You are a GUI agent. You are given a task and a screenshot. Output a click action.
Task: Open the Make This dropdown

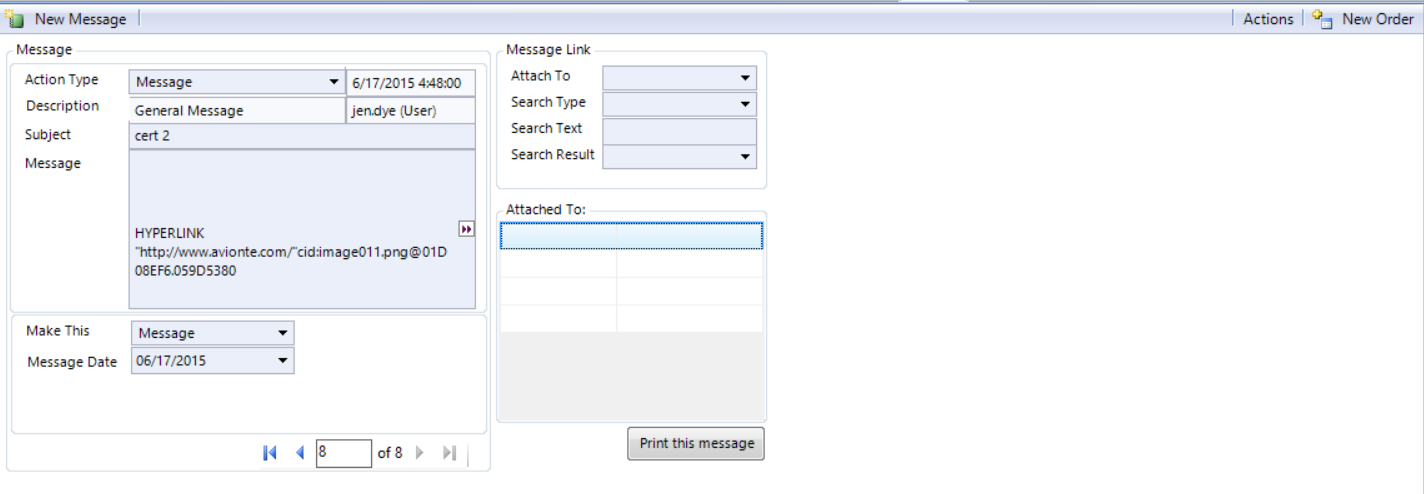pyautogui.click(x=283, y=333)
